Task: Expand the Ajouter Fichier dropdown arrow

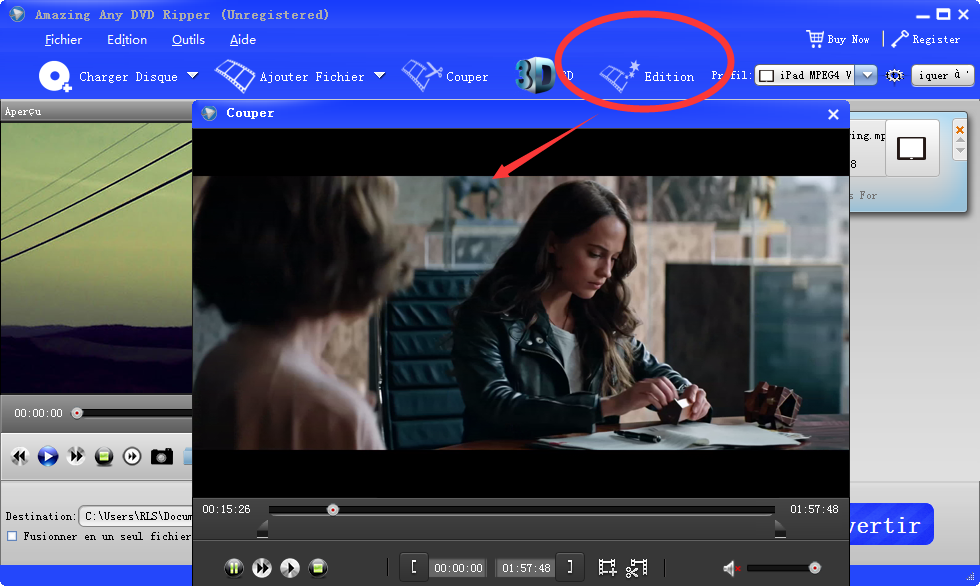Action: [379, 76]
